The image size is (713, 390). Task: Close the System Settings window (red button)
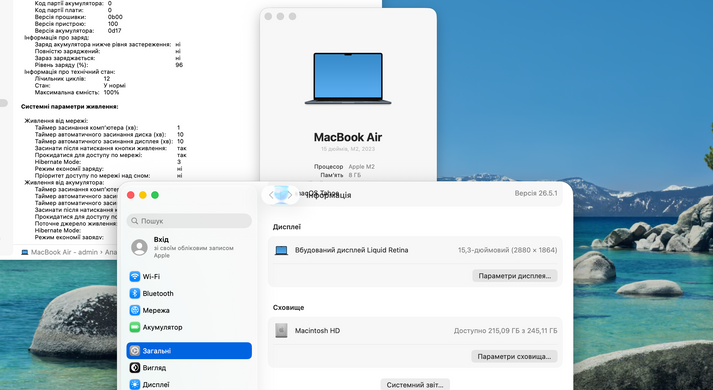tap(131, 195)
